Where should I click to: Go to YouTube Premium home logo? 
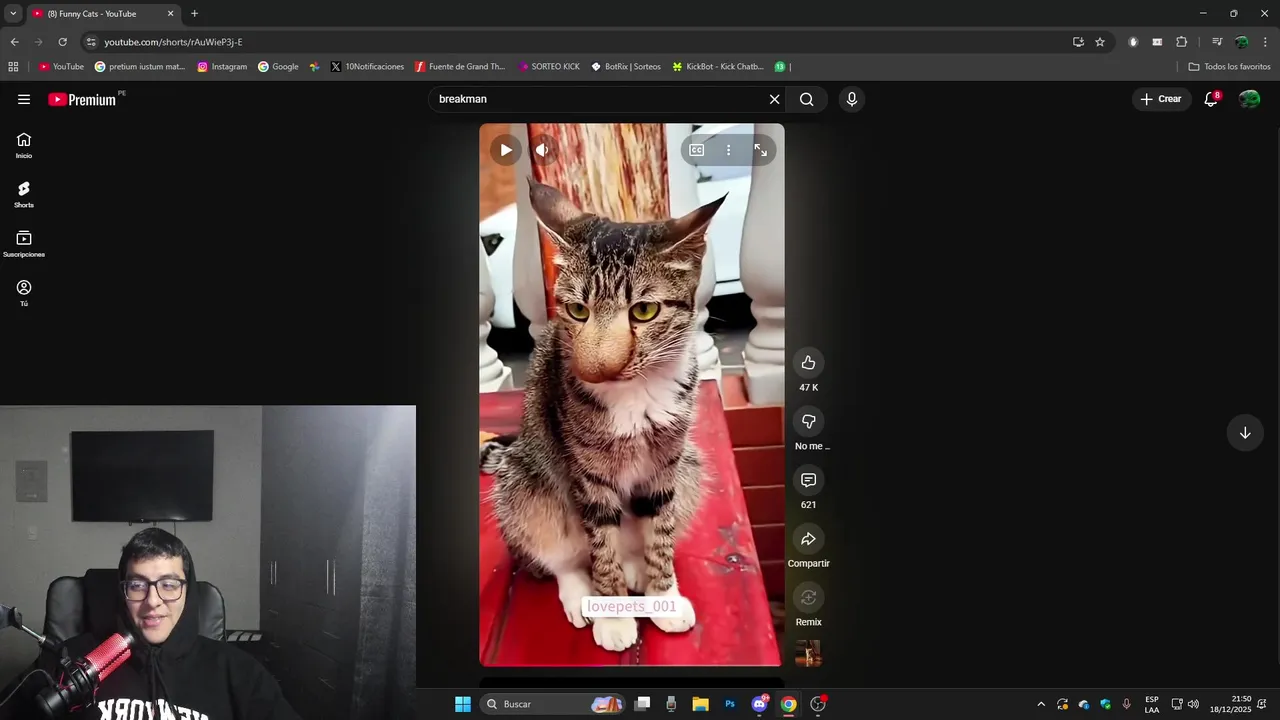(x=82, y=99)
